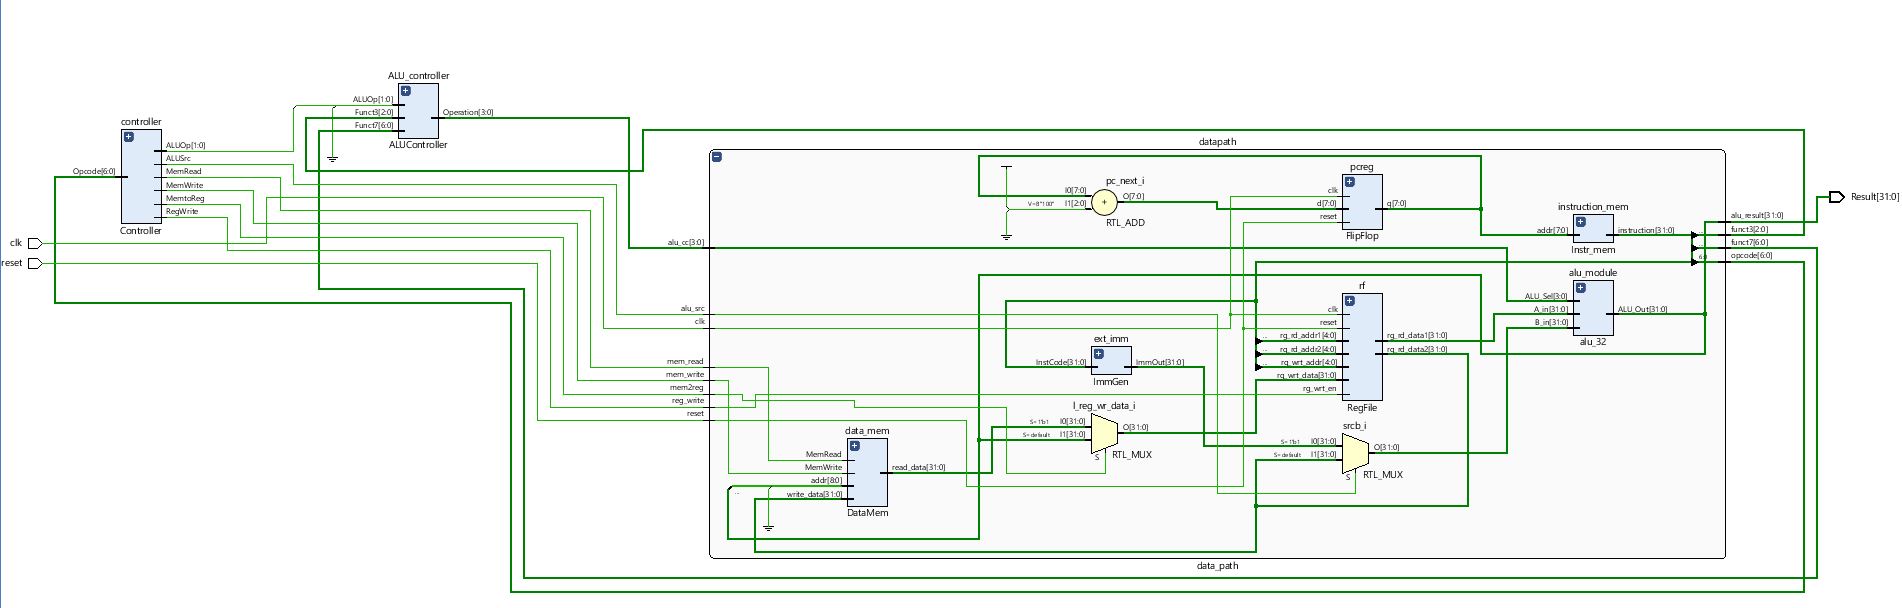The width and height of the screenshot is (1902, 608).
Task: Expand the data_mem DataMem block
Action: click(x=854, y=446)
